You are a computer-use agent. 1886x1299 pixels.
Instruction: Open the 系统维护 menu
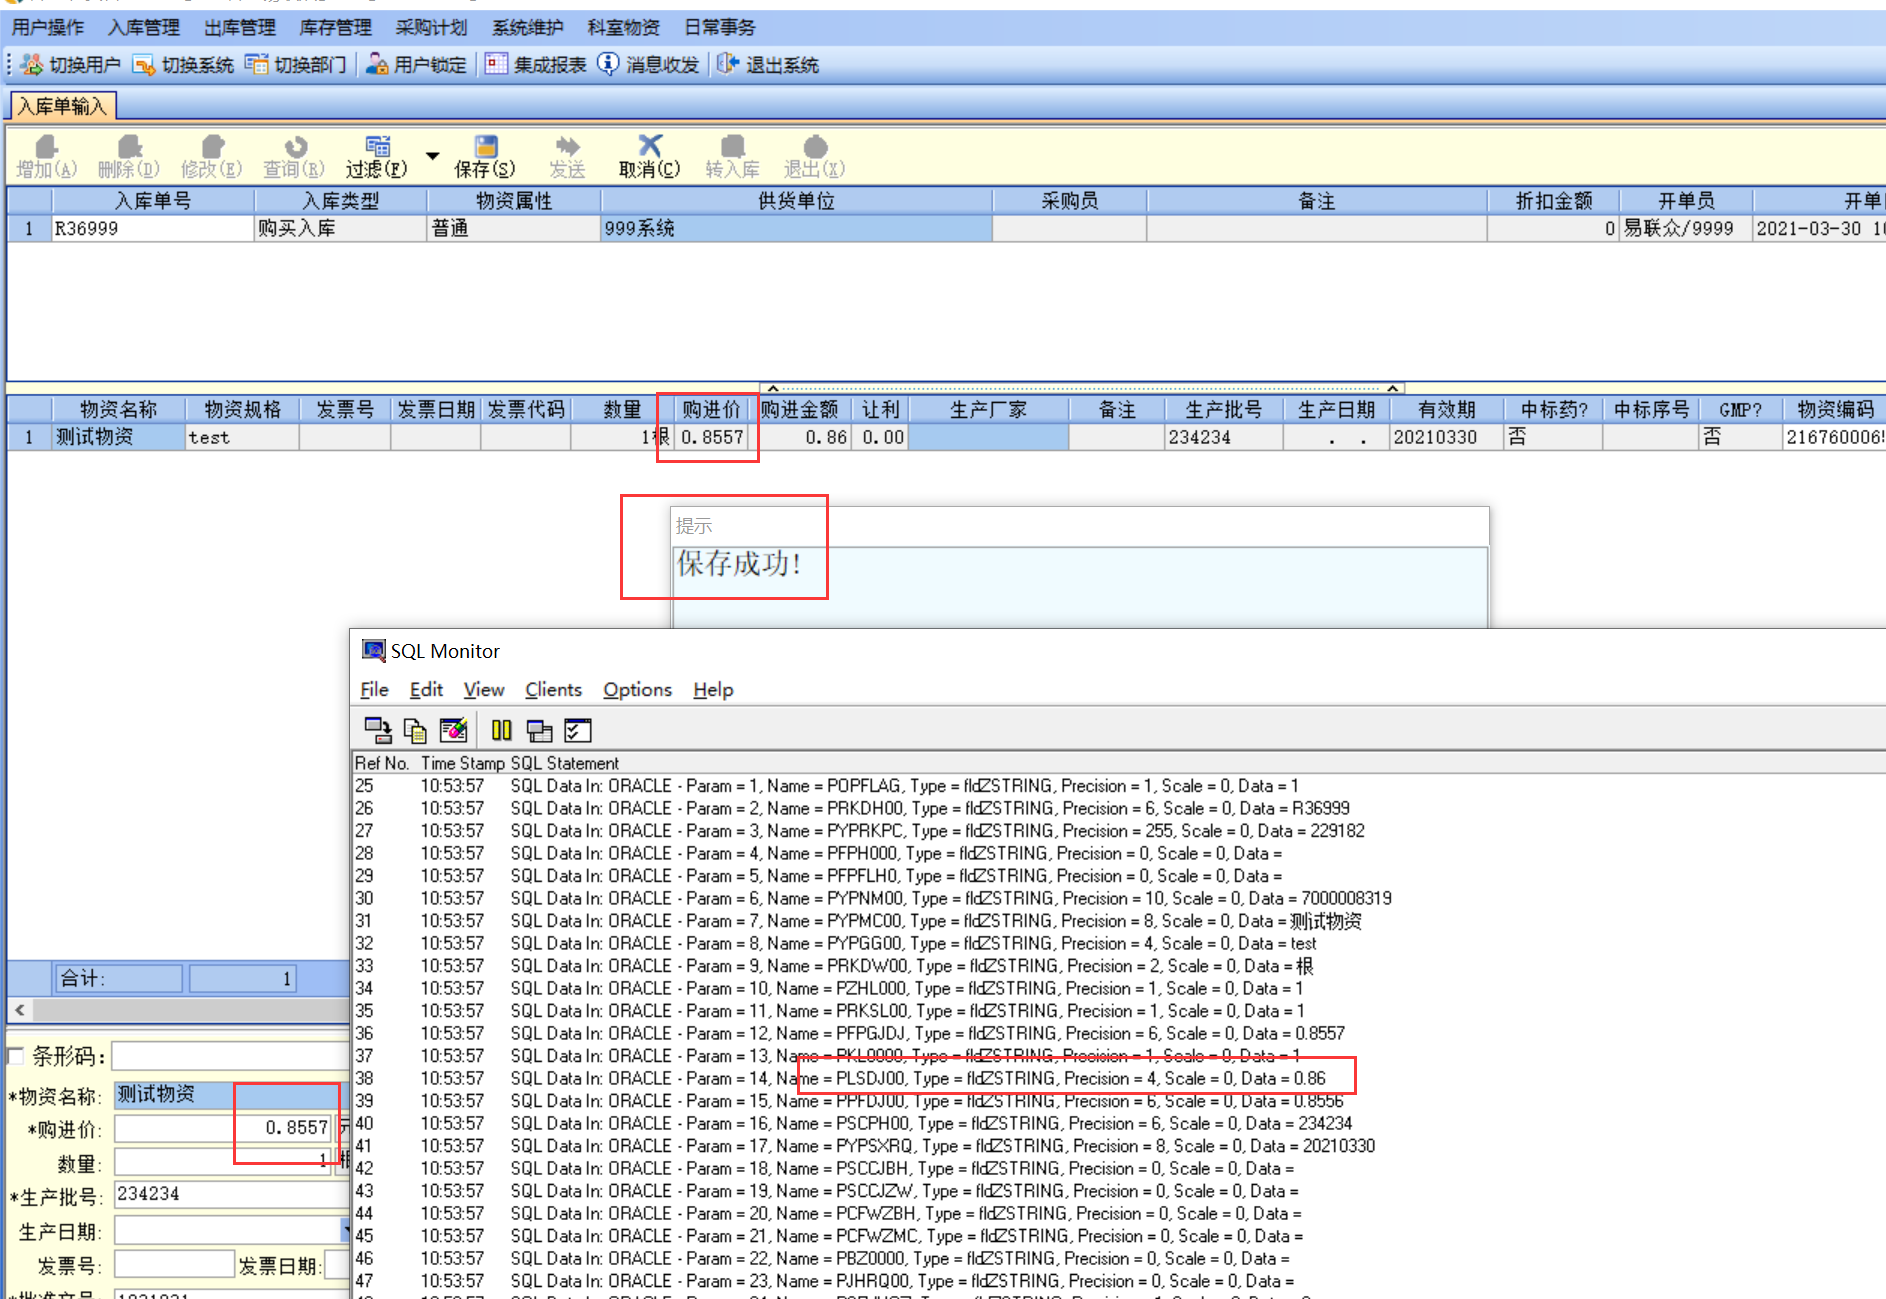point(528,28)
